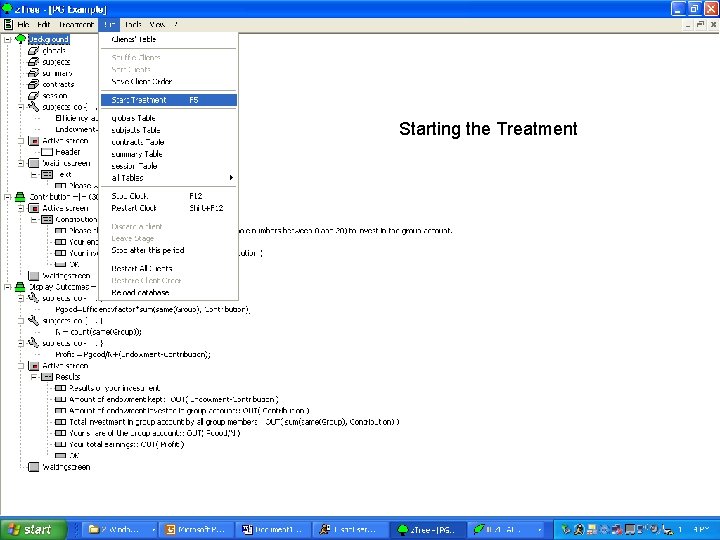Choose Restart Clock in Run menu
Screen dimensions: 720x540
[x=169, y=208]
